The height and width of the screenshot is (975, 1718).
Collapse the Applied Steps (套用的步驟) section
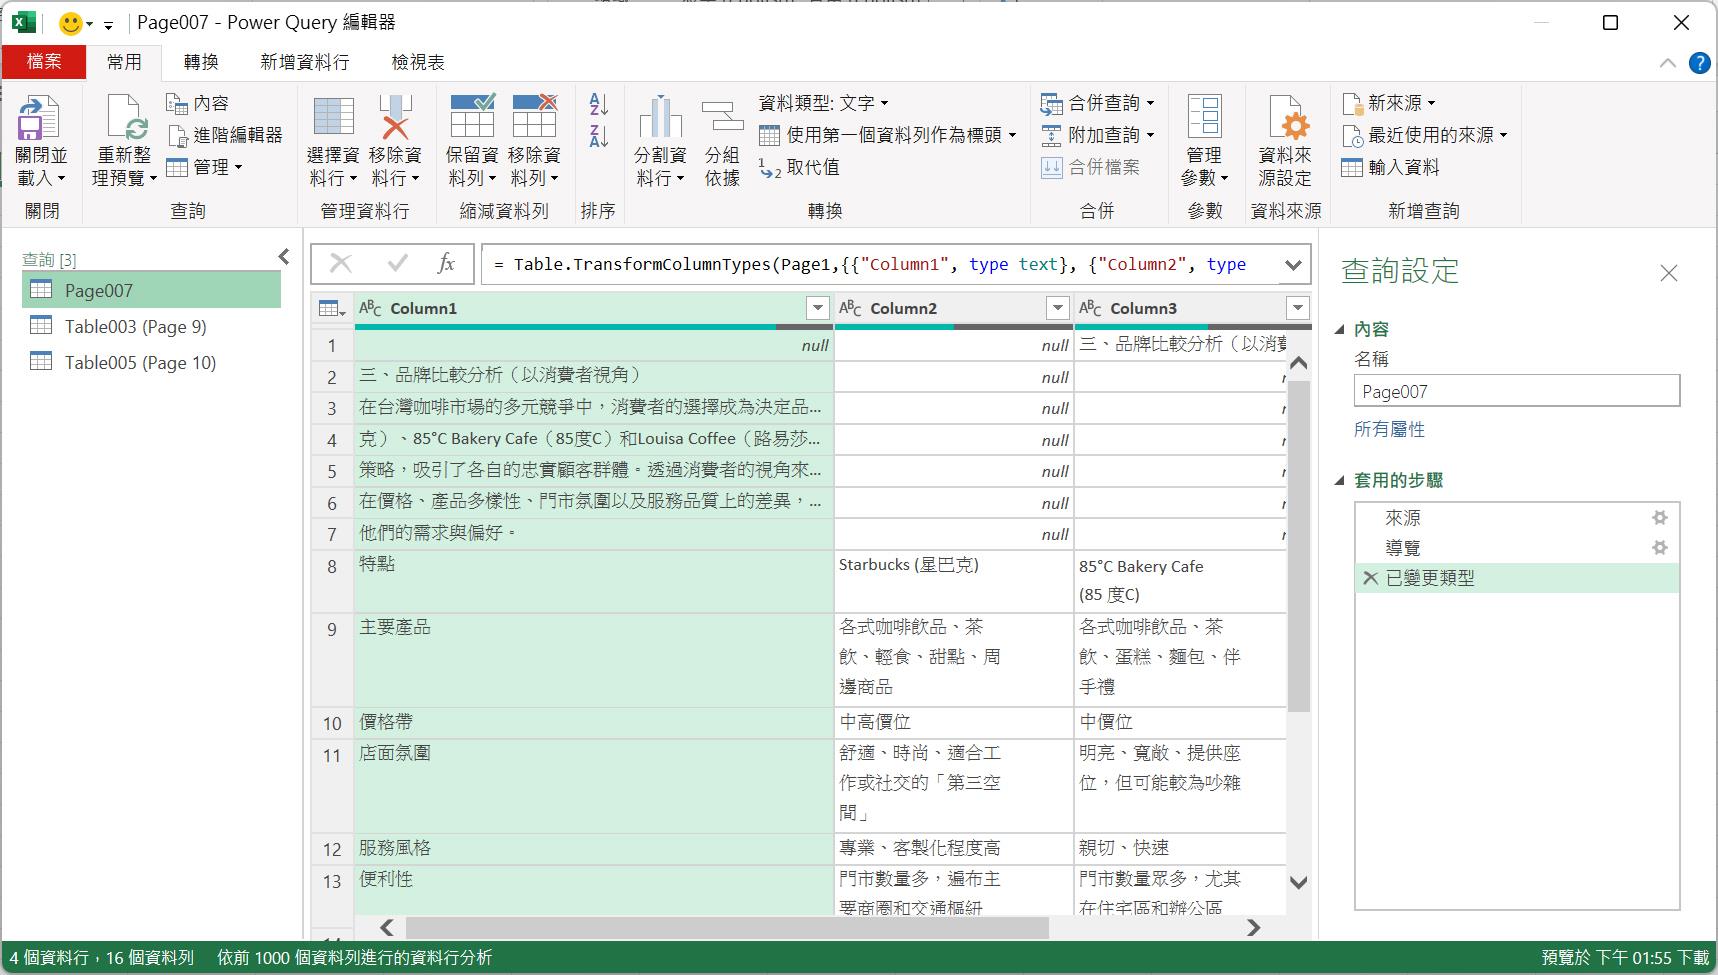pyautogui.click(x=1340, y=481)
